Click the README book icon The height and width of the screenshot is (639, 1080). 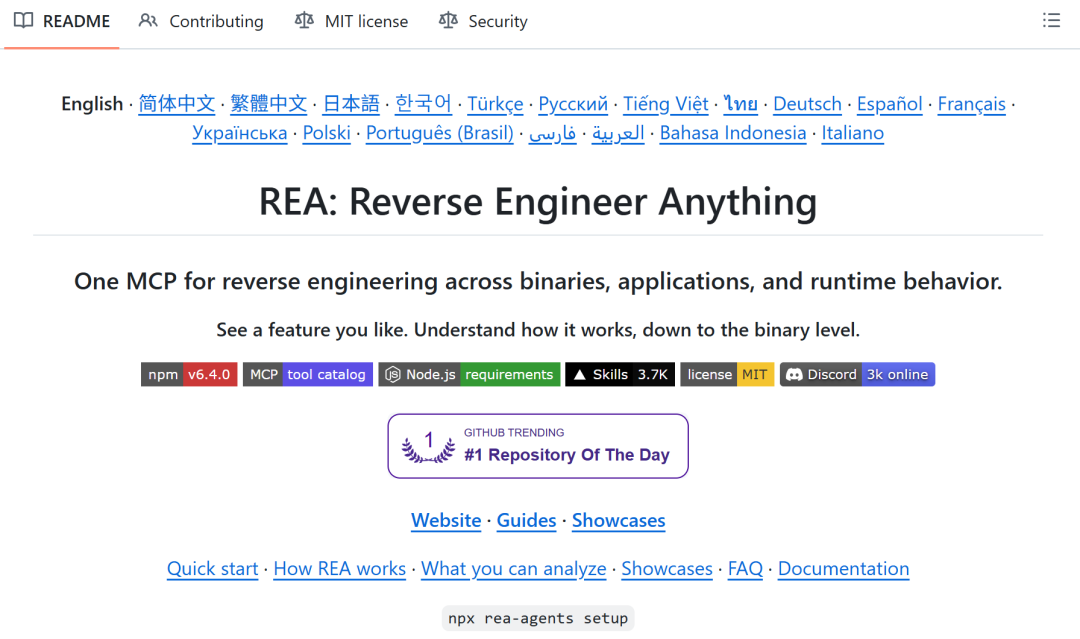(x=23, y=21)
